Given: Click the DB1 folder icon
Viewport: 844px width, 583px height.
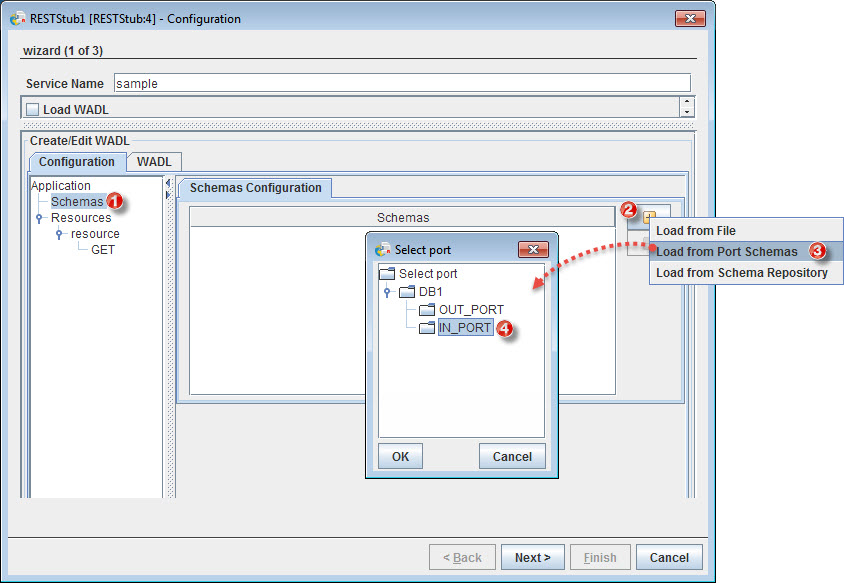Looking at the screenshot, I should (x=407, y=292).
